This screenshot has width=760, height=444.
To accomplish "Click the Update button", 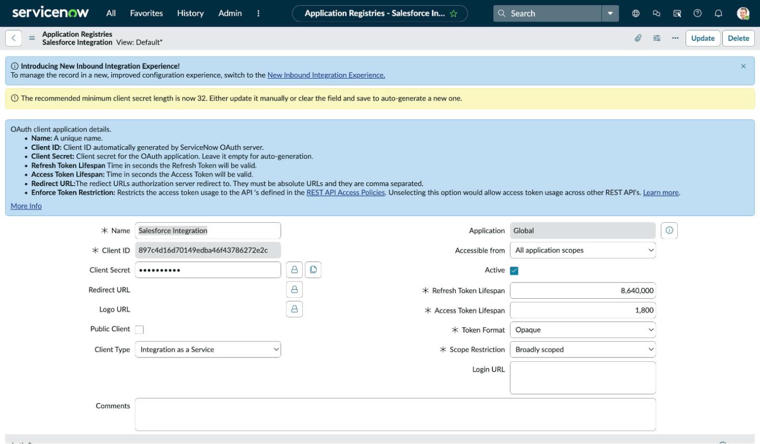I will pos(703,38).
